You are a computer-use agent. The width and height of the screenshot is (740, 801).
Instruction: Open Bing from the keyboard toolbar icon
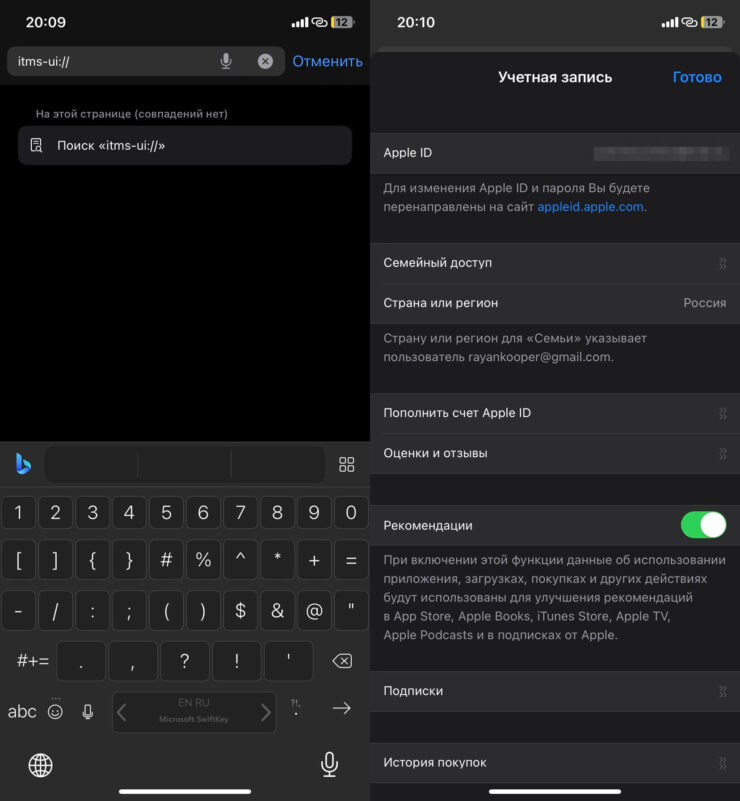point(23,464)
